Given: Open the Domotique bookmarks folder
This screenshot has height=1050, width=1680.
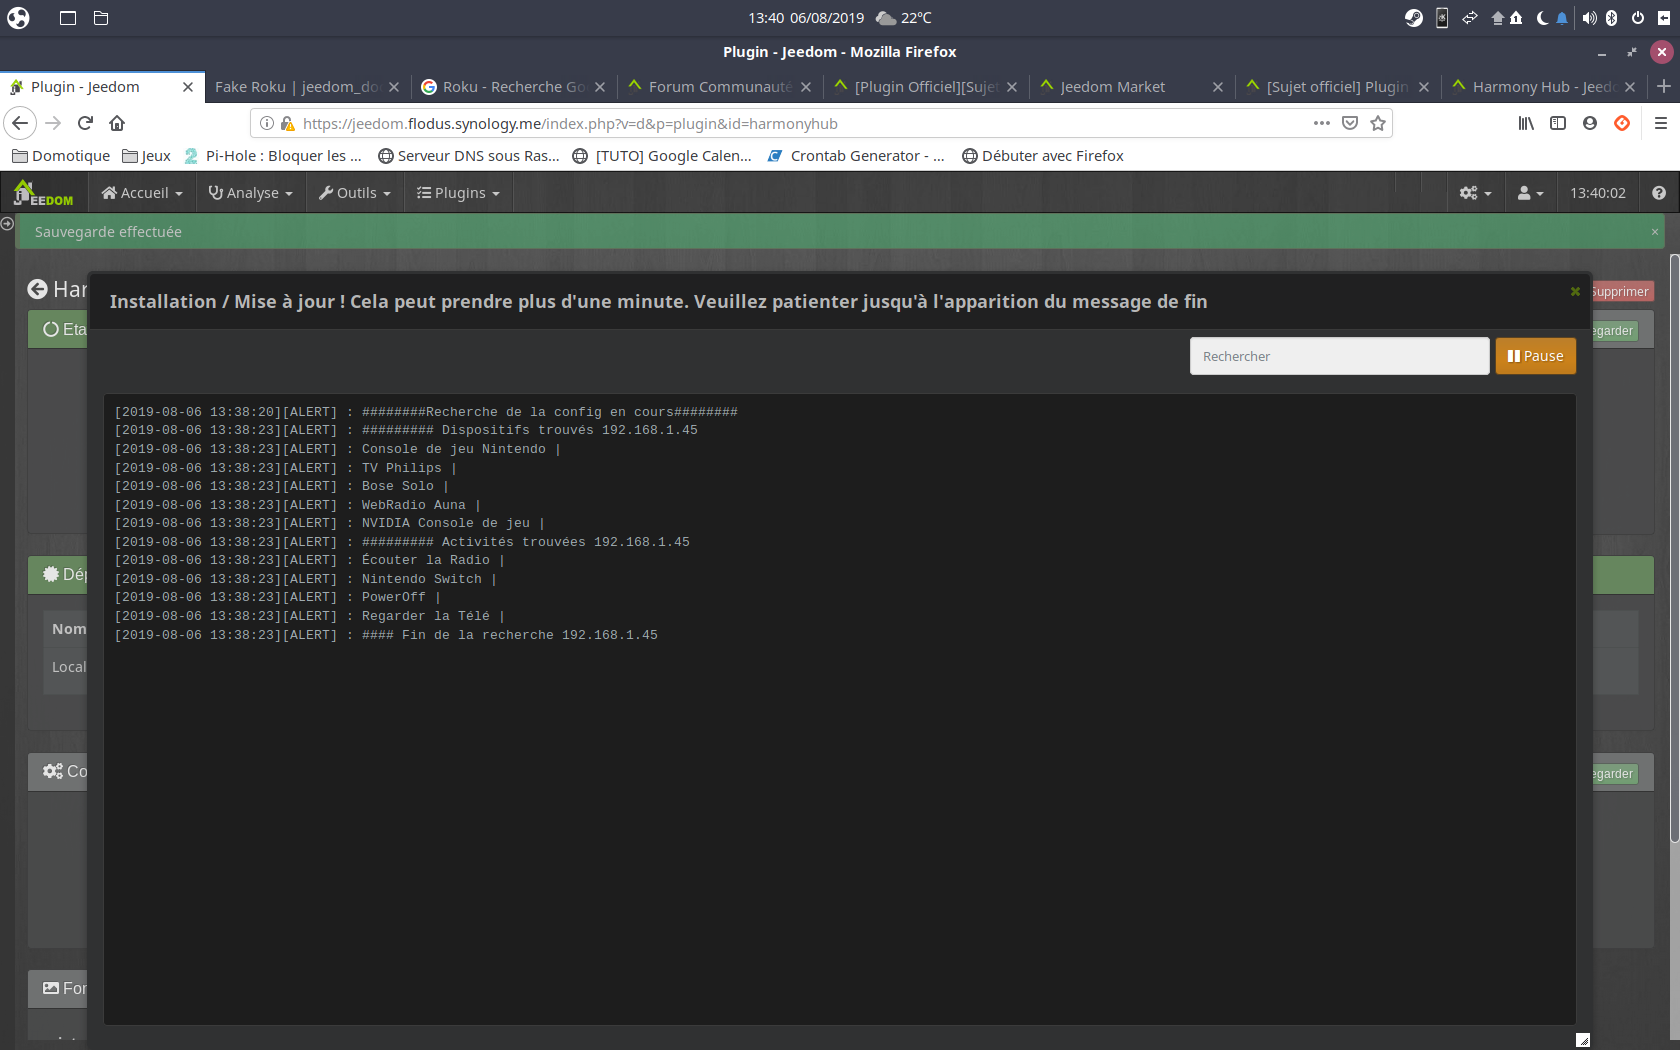Looking at the screenshot, I should (61, 156).
